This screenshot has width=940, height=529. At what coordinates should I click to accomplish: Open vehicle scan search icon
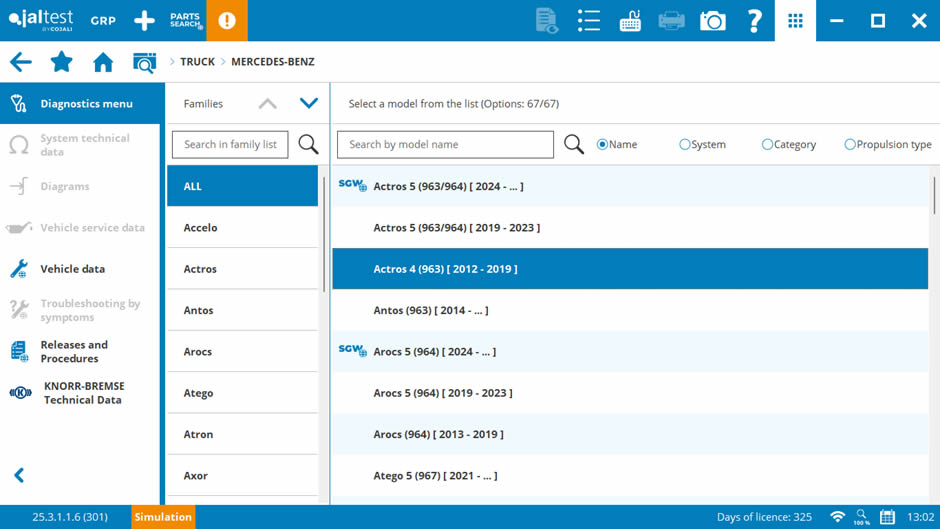pyautogui.click(x=144, y=62)
